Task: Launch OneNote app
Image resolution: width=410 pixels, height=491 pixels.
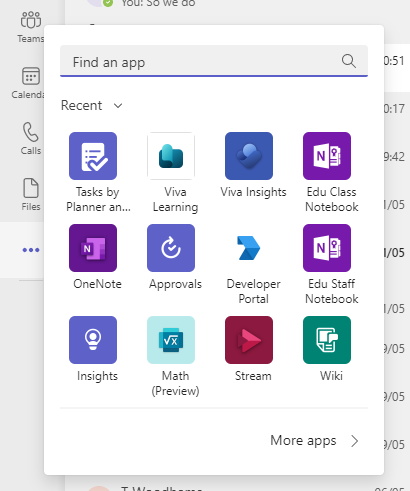Action: pyautogui.click(x=93, y=248)
